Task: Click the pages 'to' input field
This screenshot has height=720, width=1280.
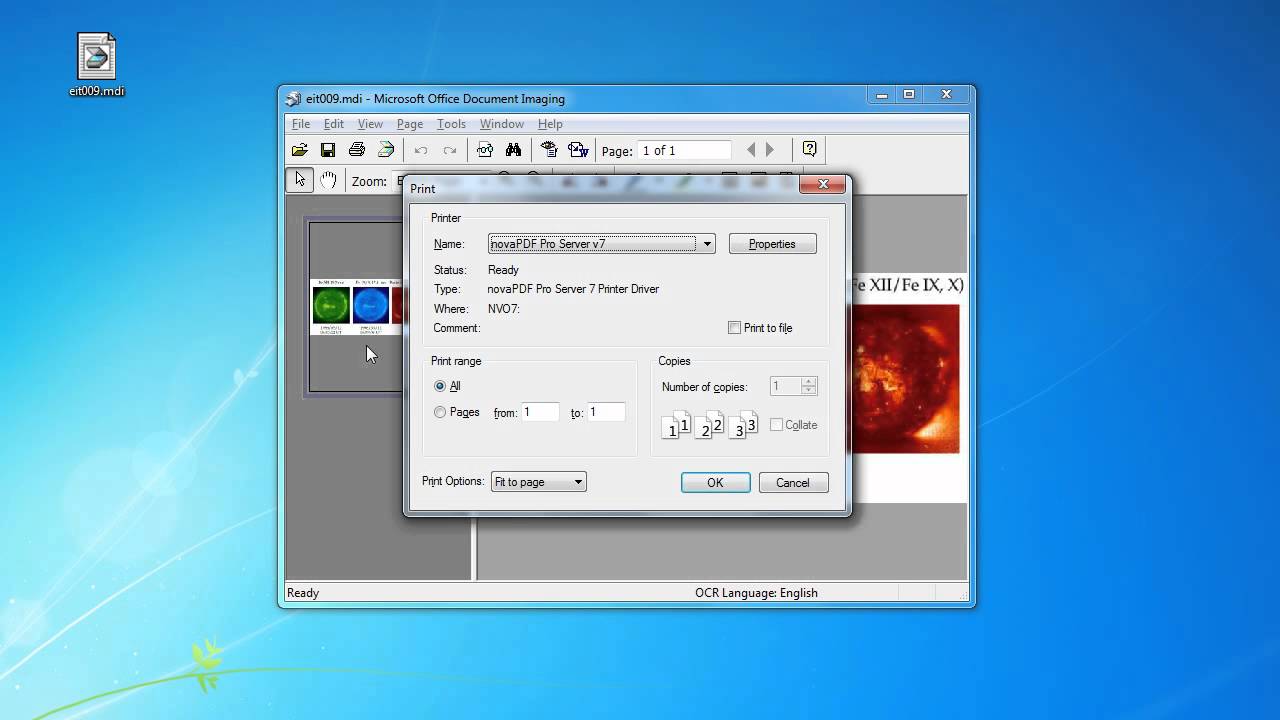Action: pos(606,412)
